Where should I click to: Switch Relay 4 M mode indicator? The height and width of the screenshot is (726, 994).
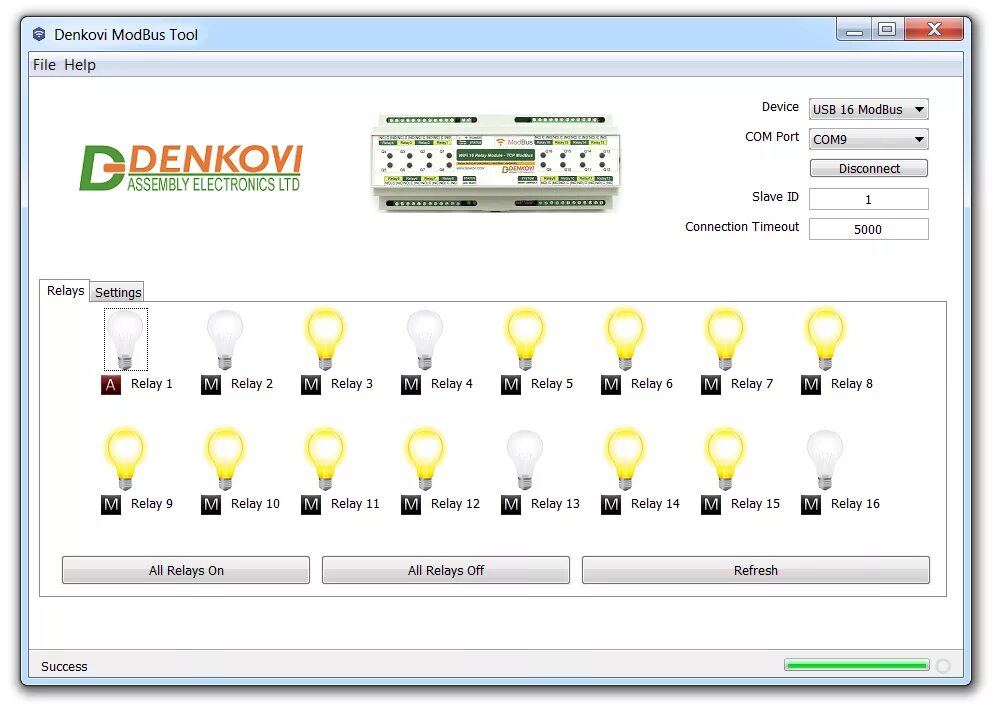[411, 385]
